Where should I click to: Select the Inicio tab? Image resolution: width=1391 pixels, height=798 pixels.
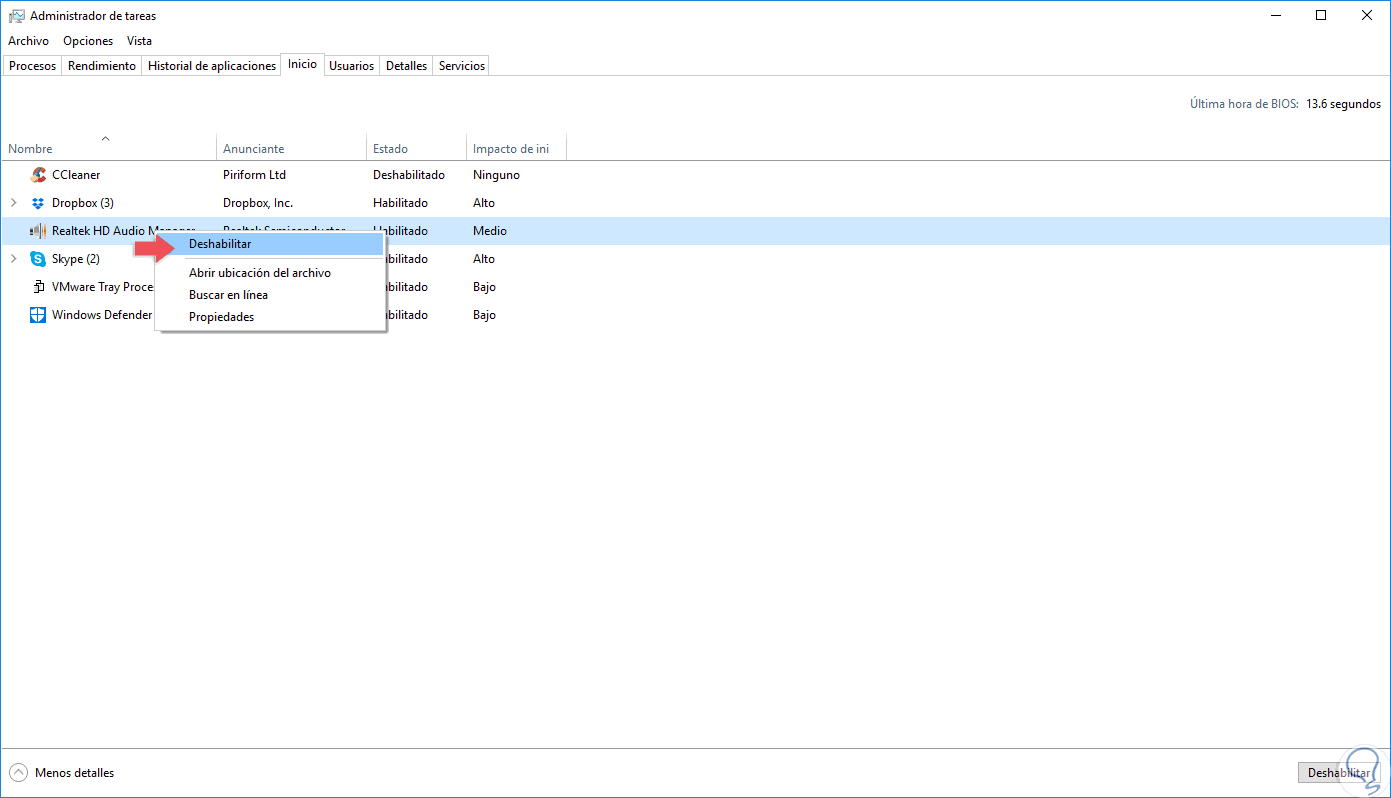coord(302,64)
